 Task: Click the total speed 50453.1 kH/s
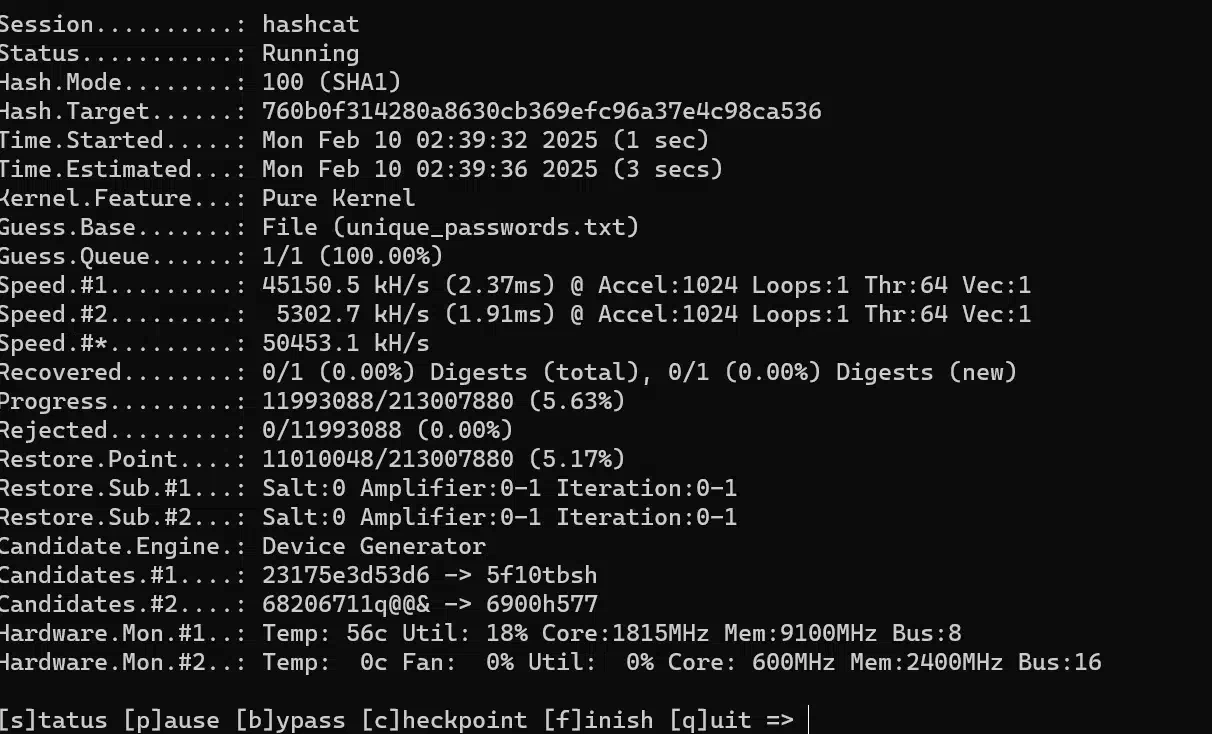345,343
